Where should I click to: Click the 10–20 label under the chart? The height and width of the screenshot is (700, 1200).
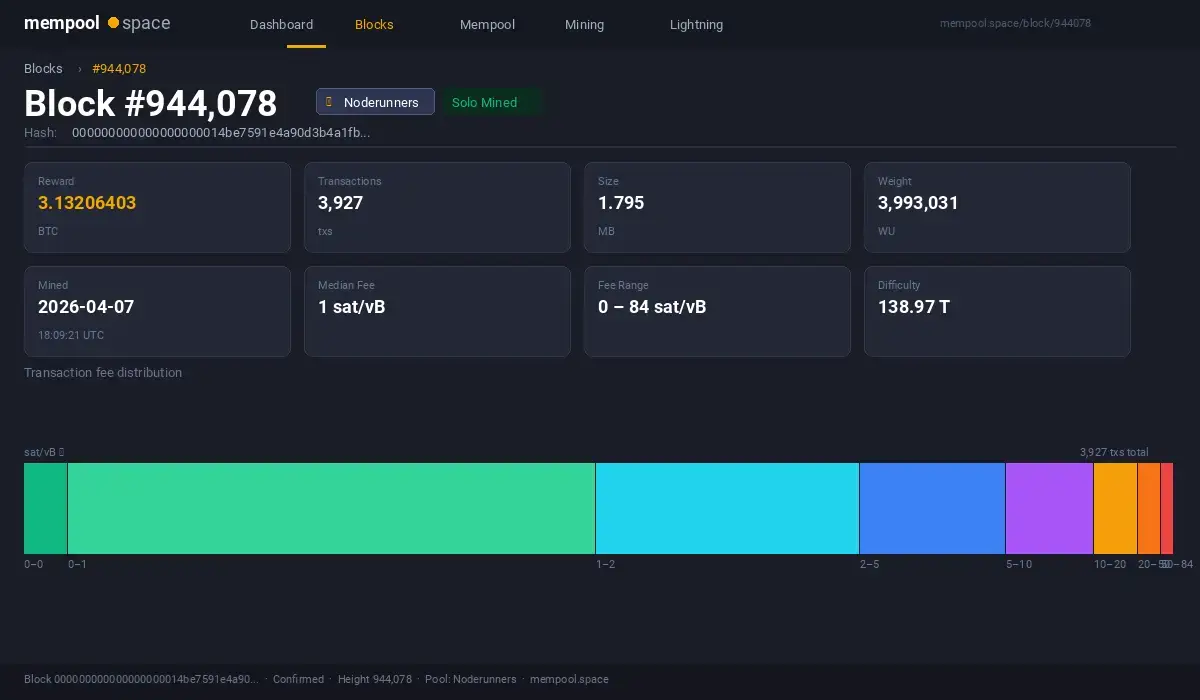point(1110,564)
